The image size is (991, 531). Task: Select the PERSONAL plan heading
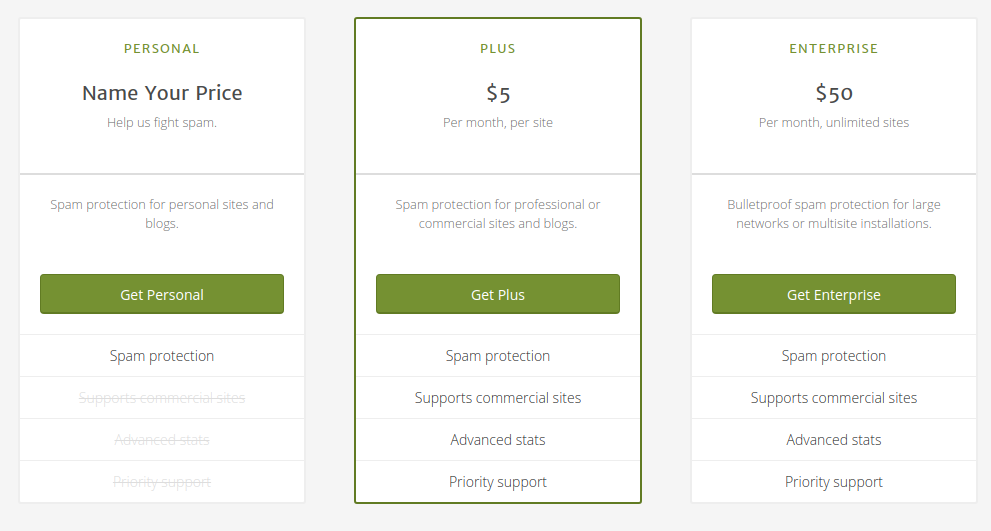pyautogui.click(x=162, y=48)
